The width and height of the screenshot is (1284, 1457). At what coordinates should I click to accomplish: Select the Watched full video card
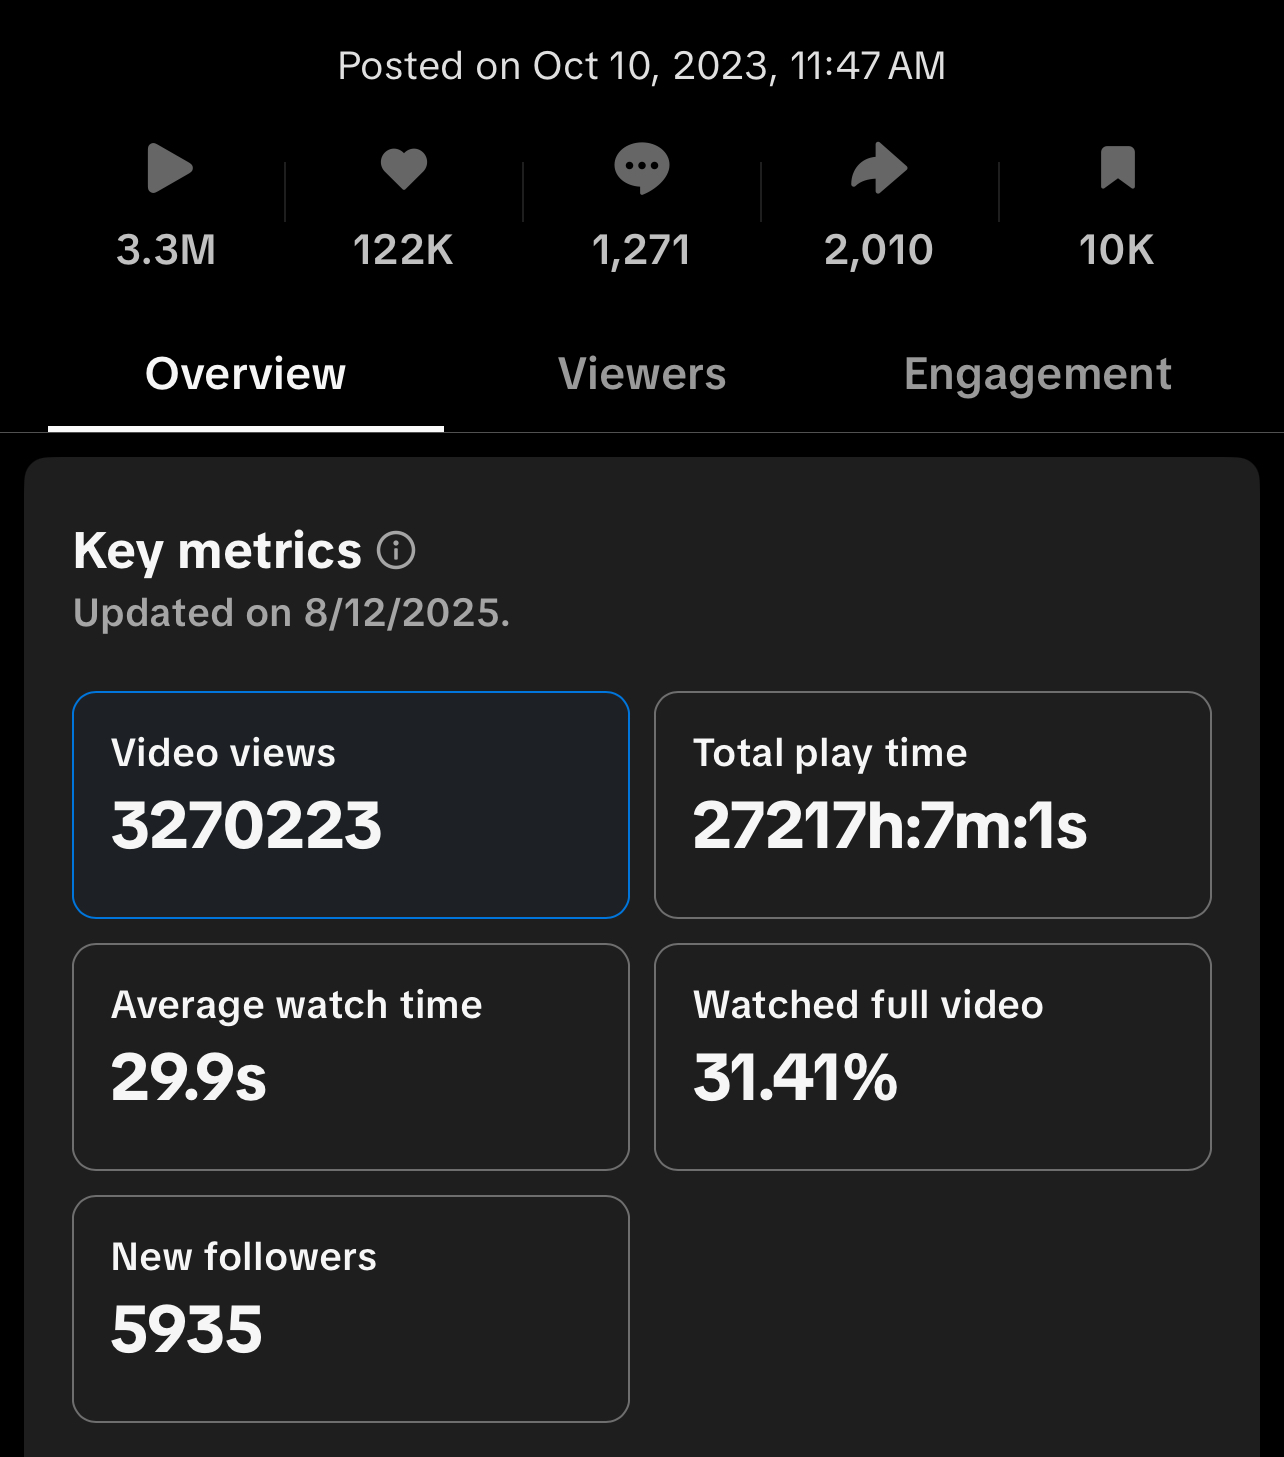coord(933,1057)
